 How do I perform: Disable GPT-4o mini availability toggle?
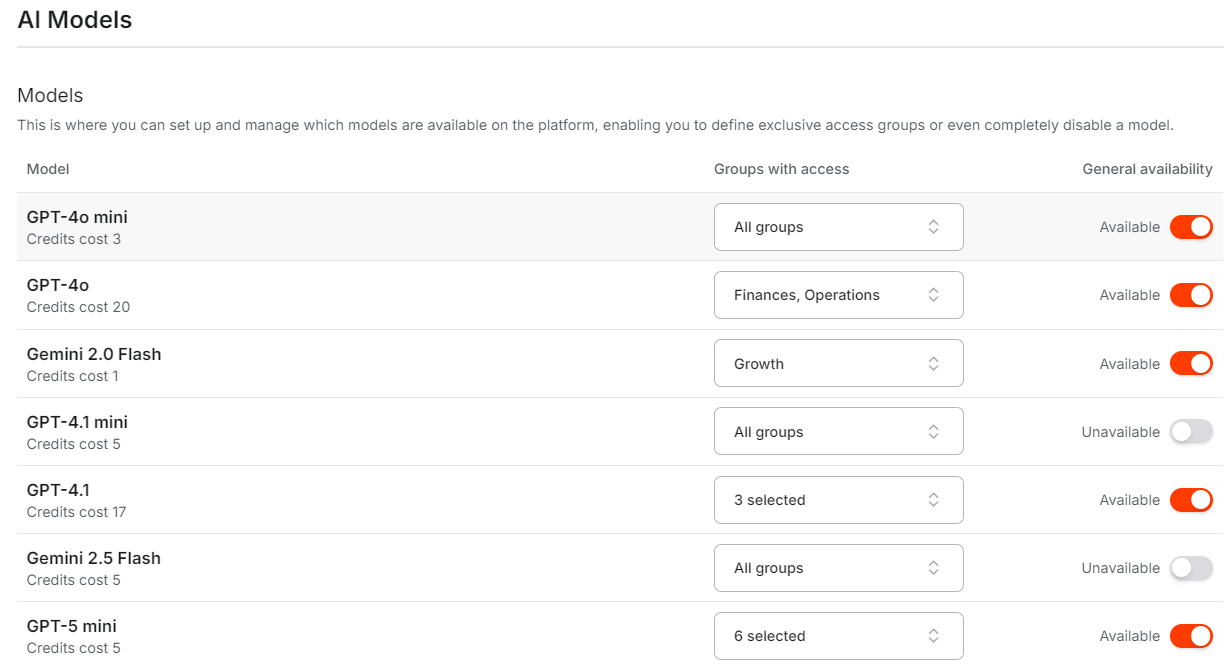point(1191,227)
